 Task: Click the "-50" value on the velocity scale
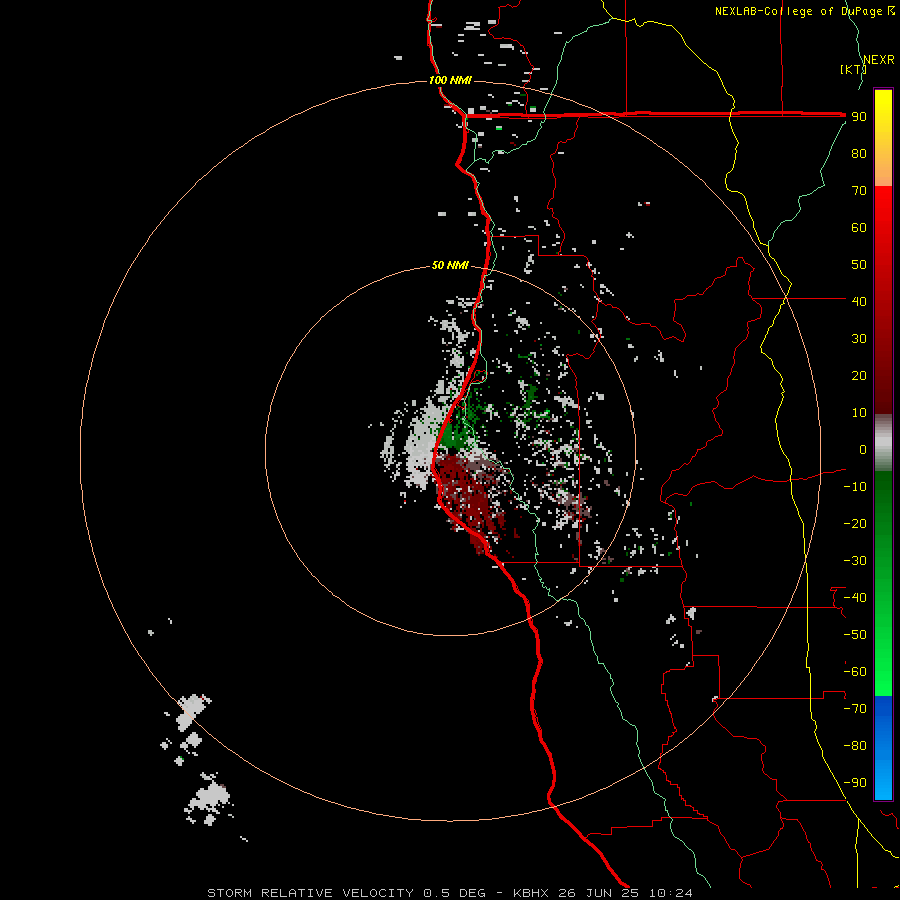[855, 635]
